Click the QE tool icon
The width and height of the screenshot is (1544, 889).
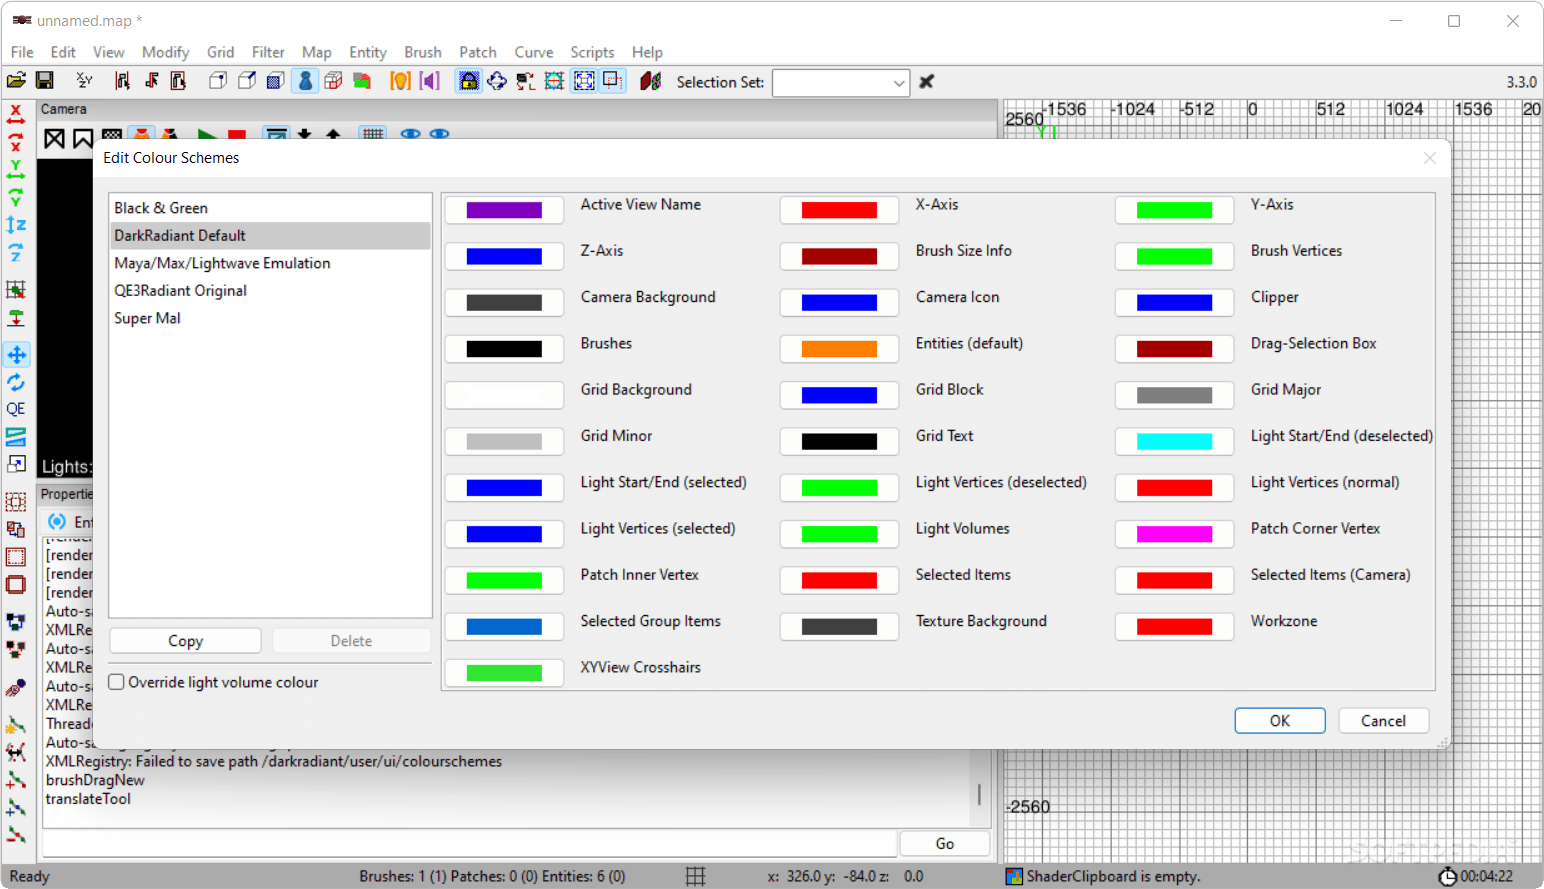tap(16, 409)
